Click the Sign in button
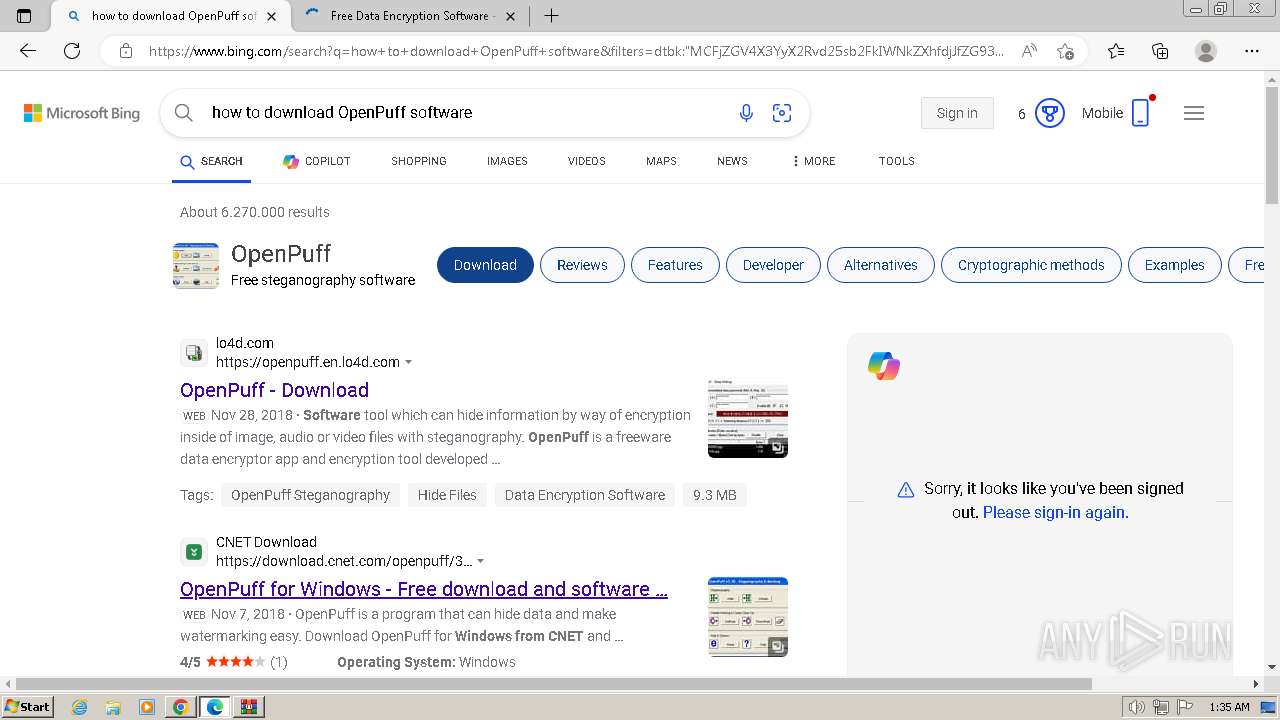 [957, 113]
